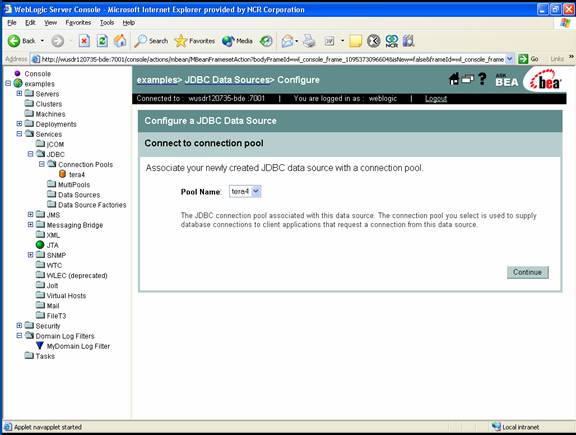
Task: Open Machines in the tree
Action: [50, 114]
